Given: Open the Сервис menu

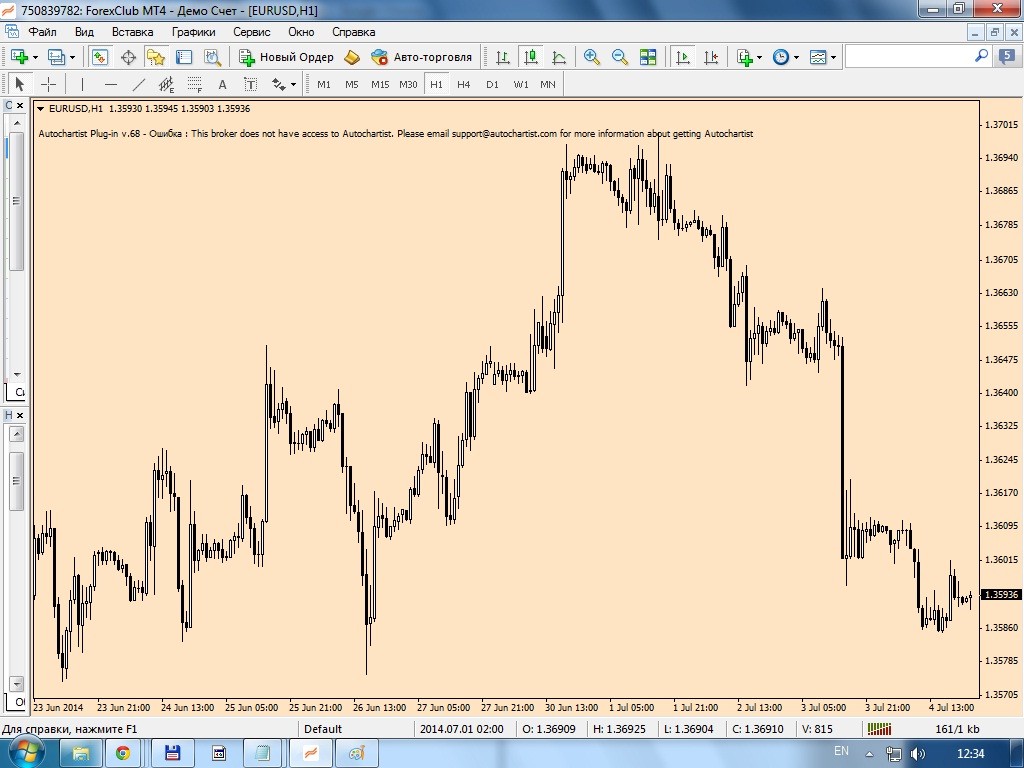Looking at the screenshot, I should (x=251, y=32).
